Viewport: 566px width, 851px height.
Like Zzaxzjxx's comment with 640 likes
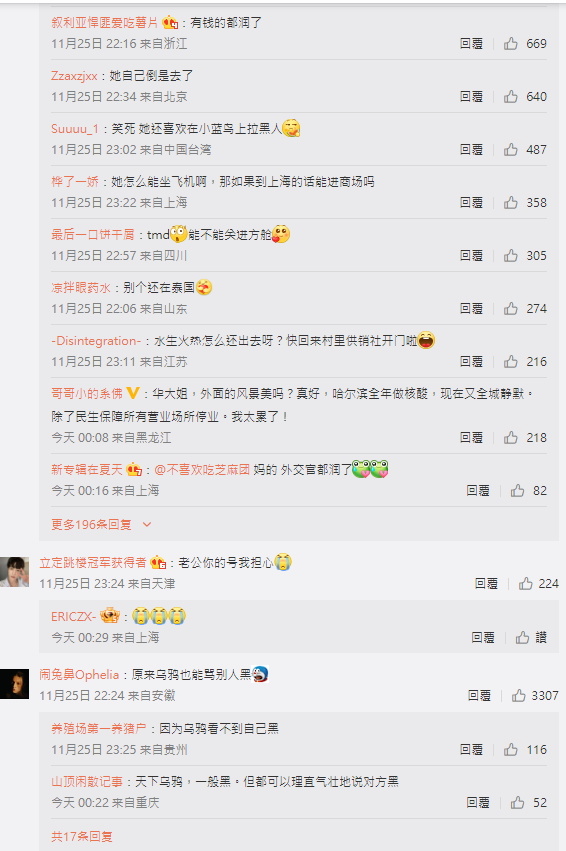511,97
